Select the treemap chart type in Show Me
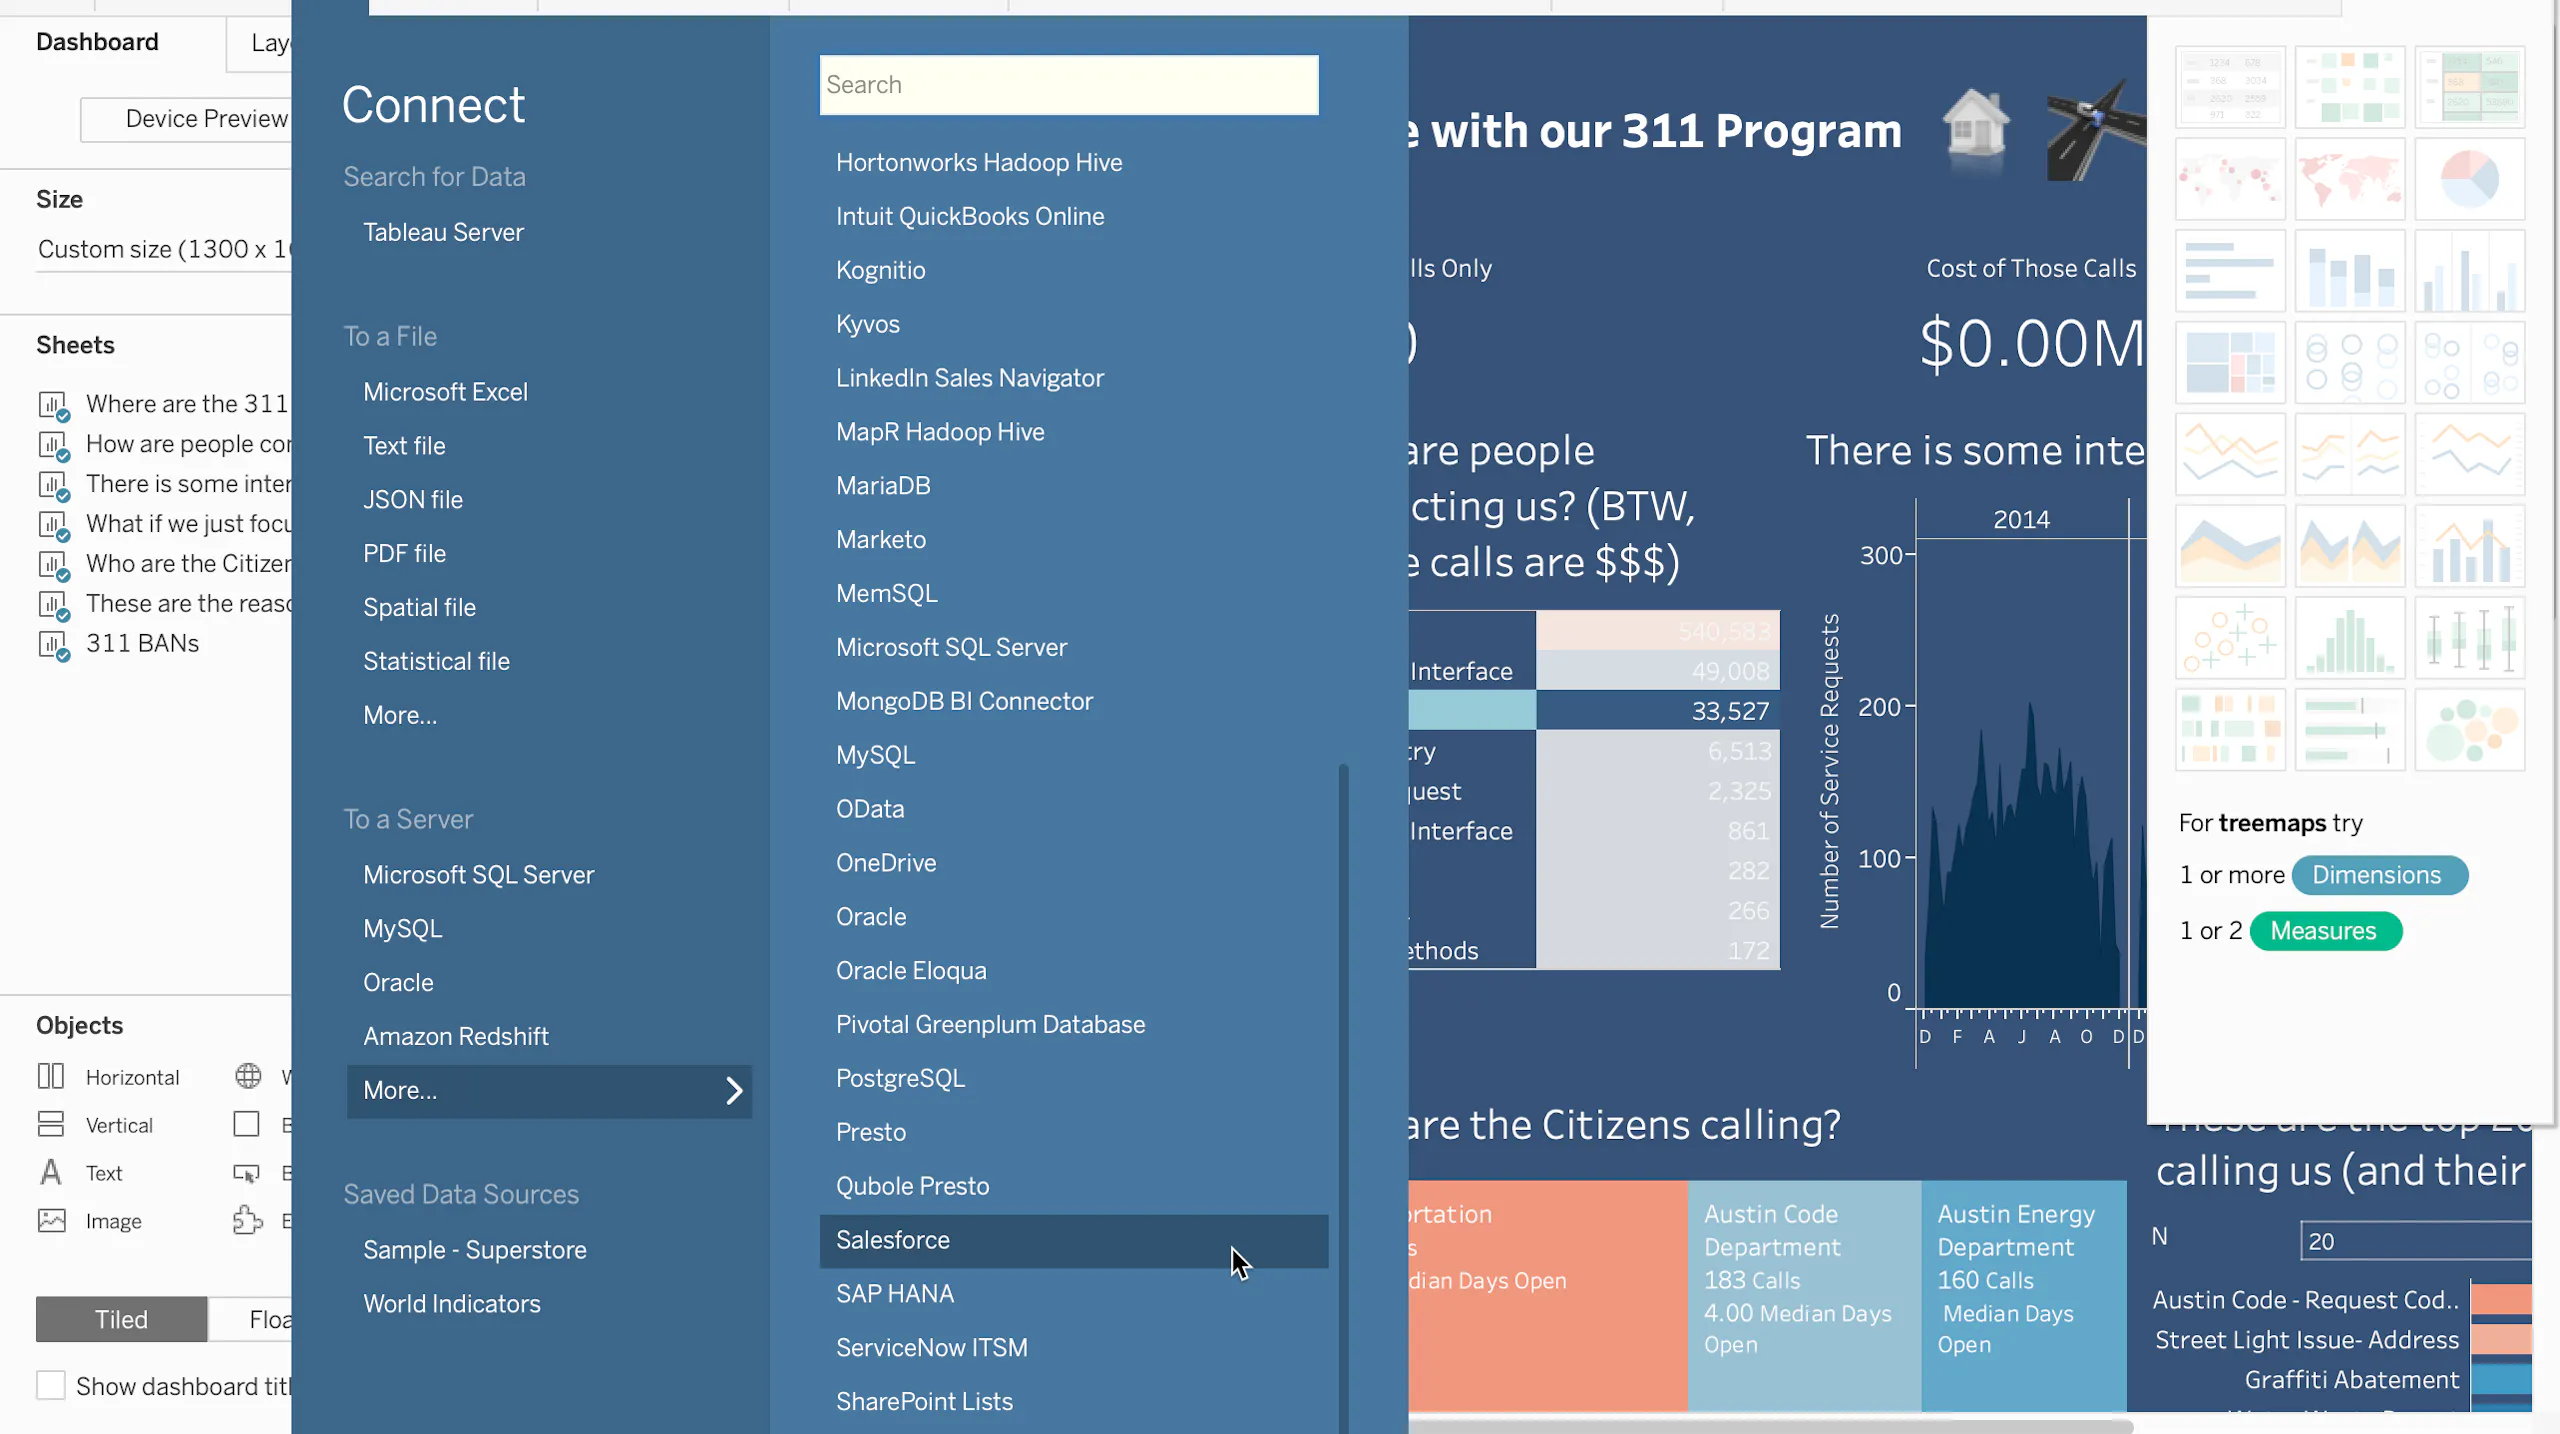 2230,362
